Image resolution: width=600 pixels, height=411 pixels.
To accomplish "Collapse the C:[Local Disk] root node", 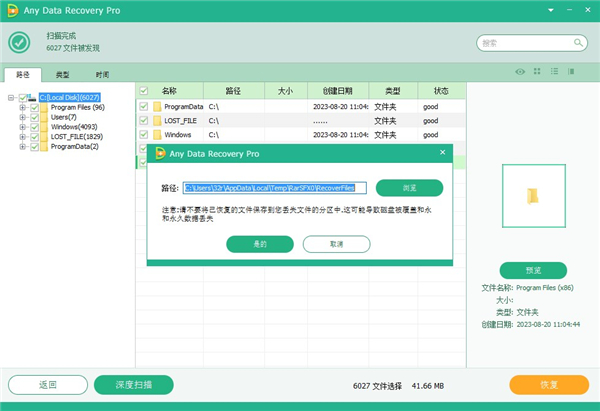I will (10, 98).
